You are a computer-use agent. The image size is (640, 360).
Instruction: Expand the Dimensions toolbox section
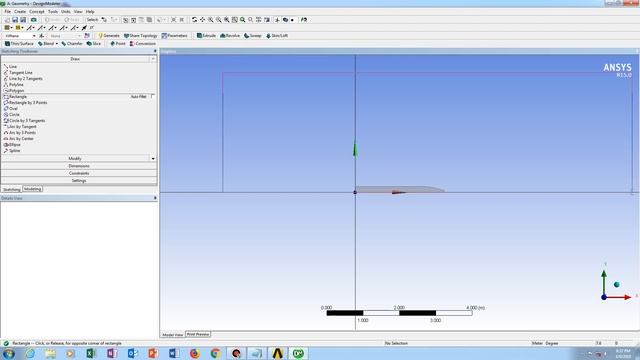click(79, 166)
